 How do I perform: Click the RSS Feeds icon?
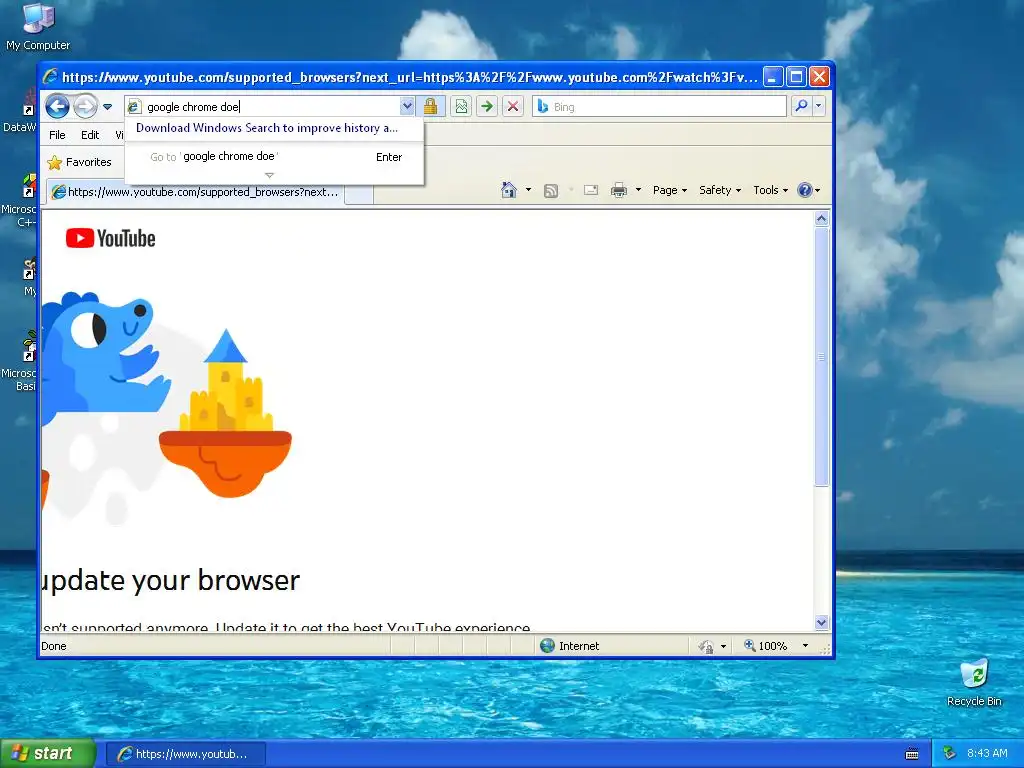coord(551,191)
